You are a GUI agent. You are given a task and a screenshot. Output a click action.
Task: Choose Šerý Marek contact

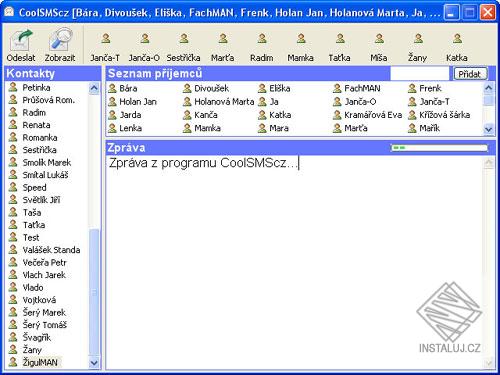pyautogui.click(x=38, y=313)
